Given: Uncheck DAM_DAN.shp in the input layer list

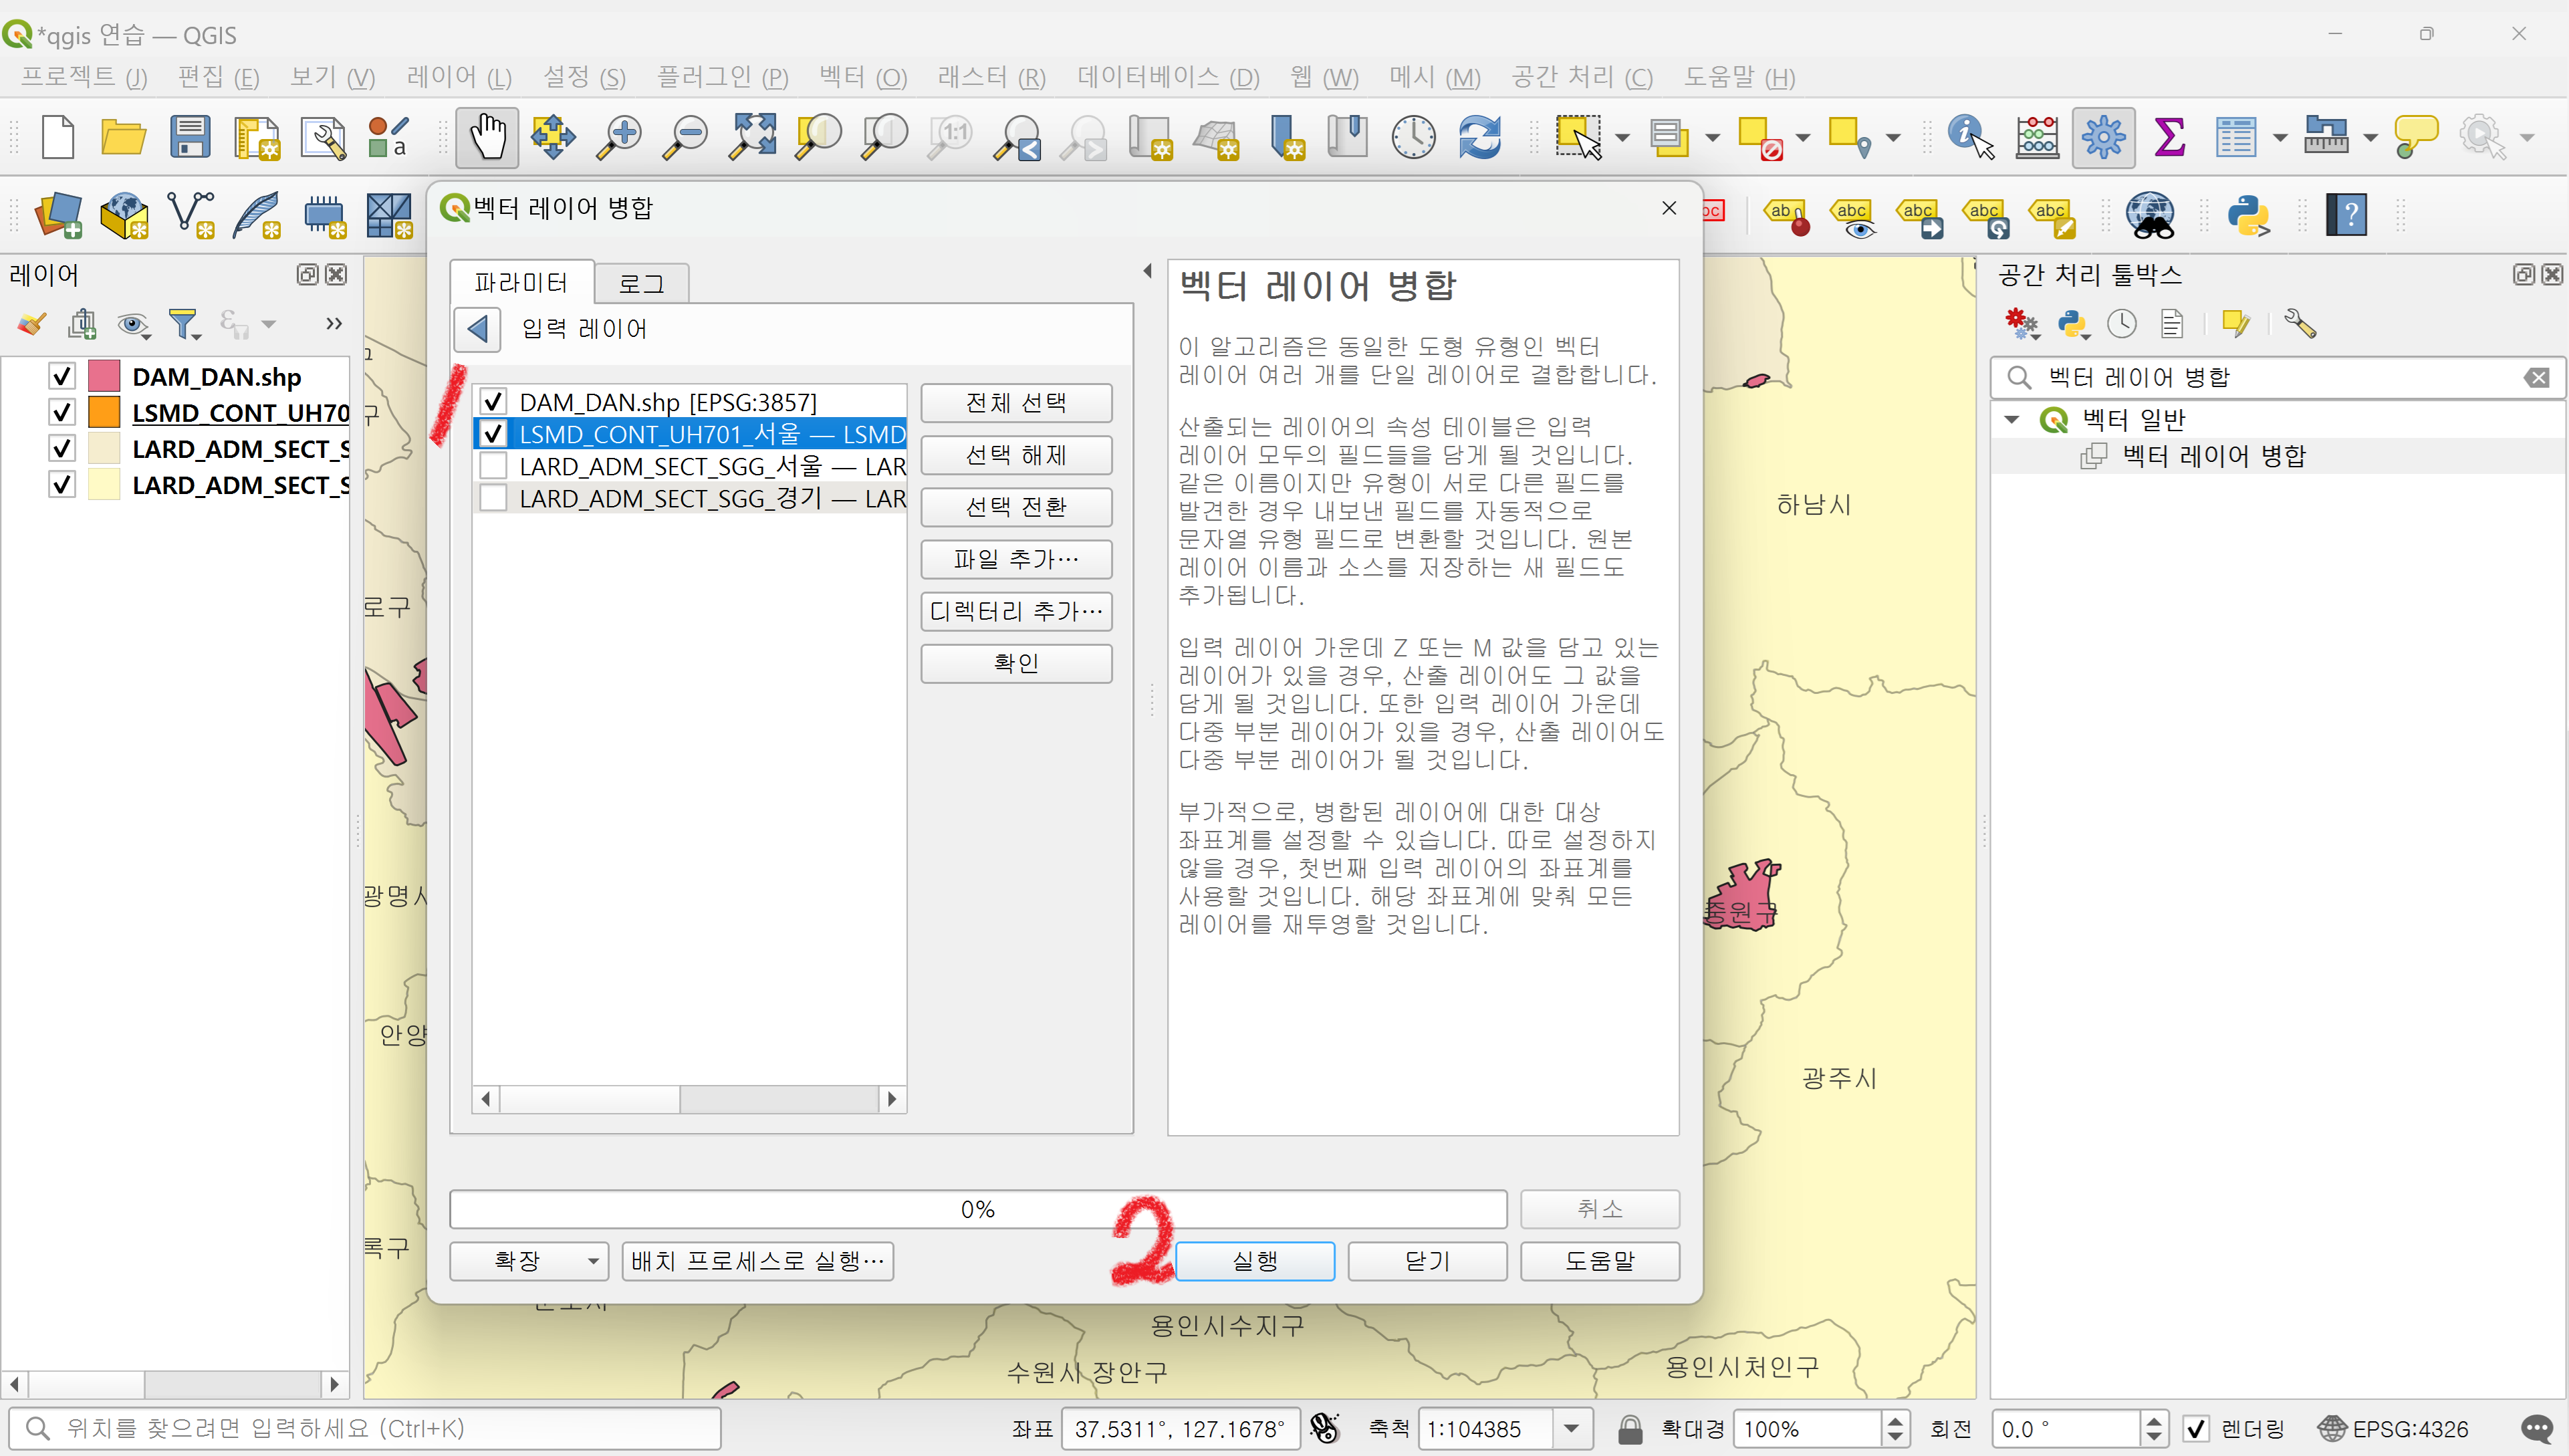Looking at the screenshot, I should tap(493, 402).
